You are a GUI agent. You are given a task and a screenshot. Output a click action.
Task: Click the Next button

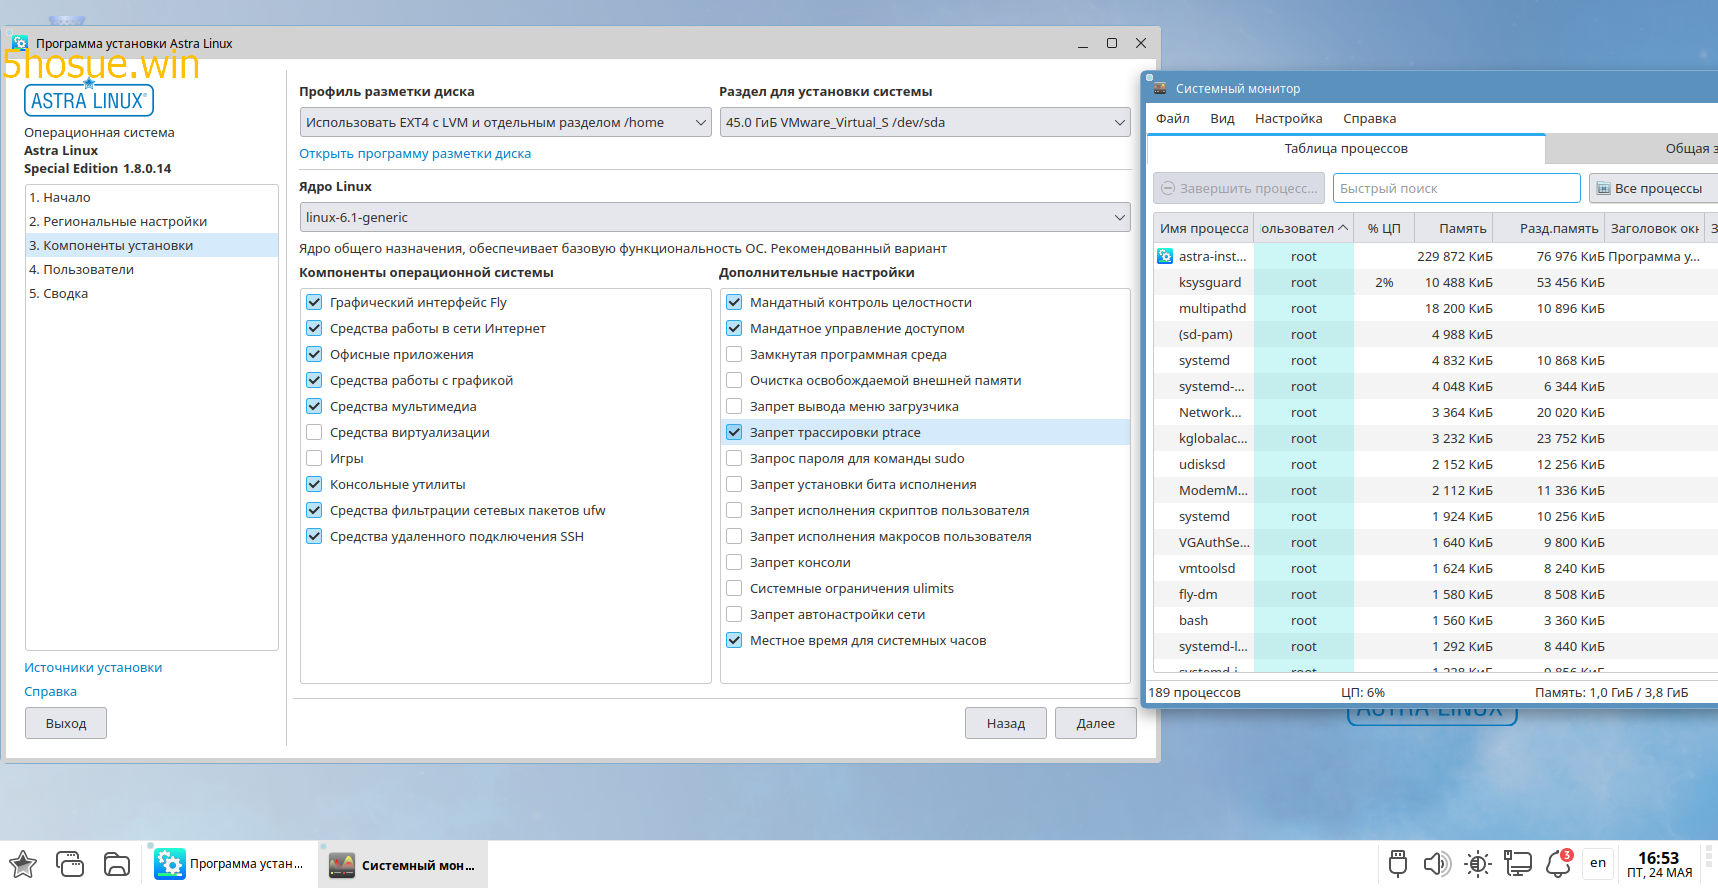point(1096,723)
